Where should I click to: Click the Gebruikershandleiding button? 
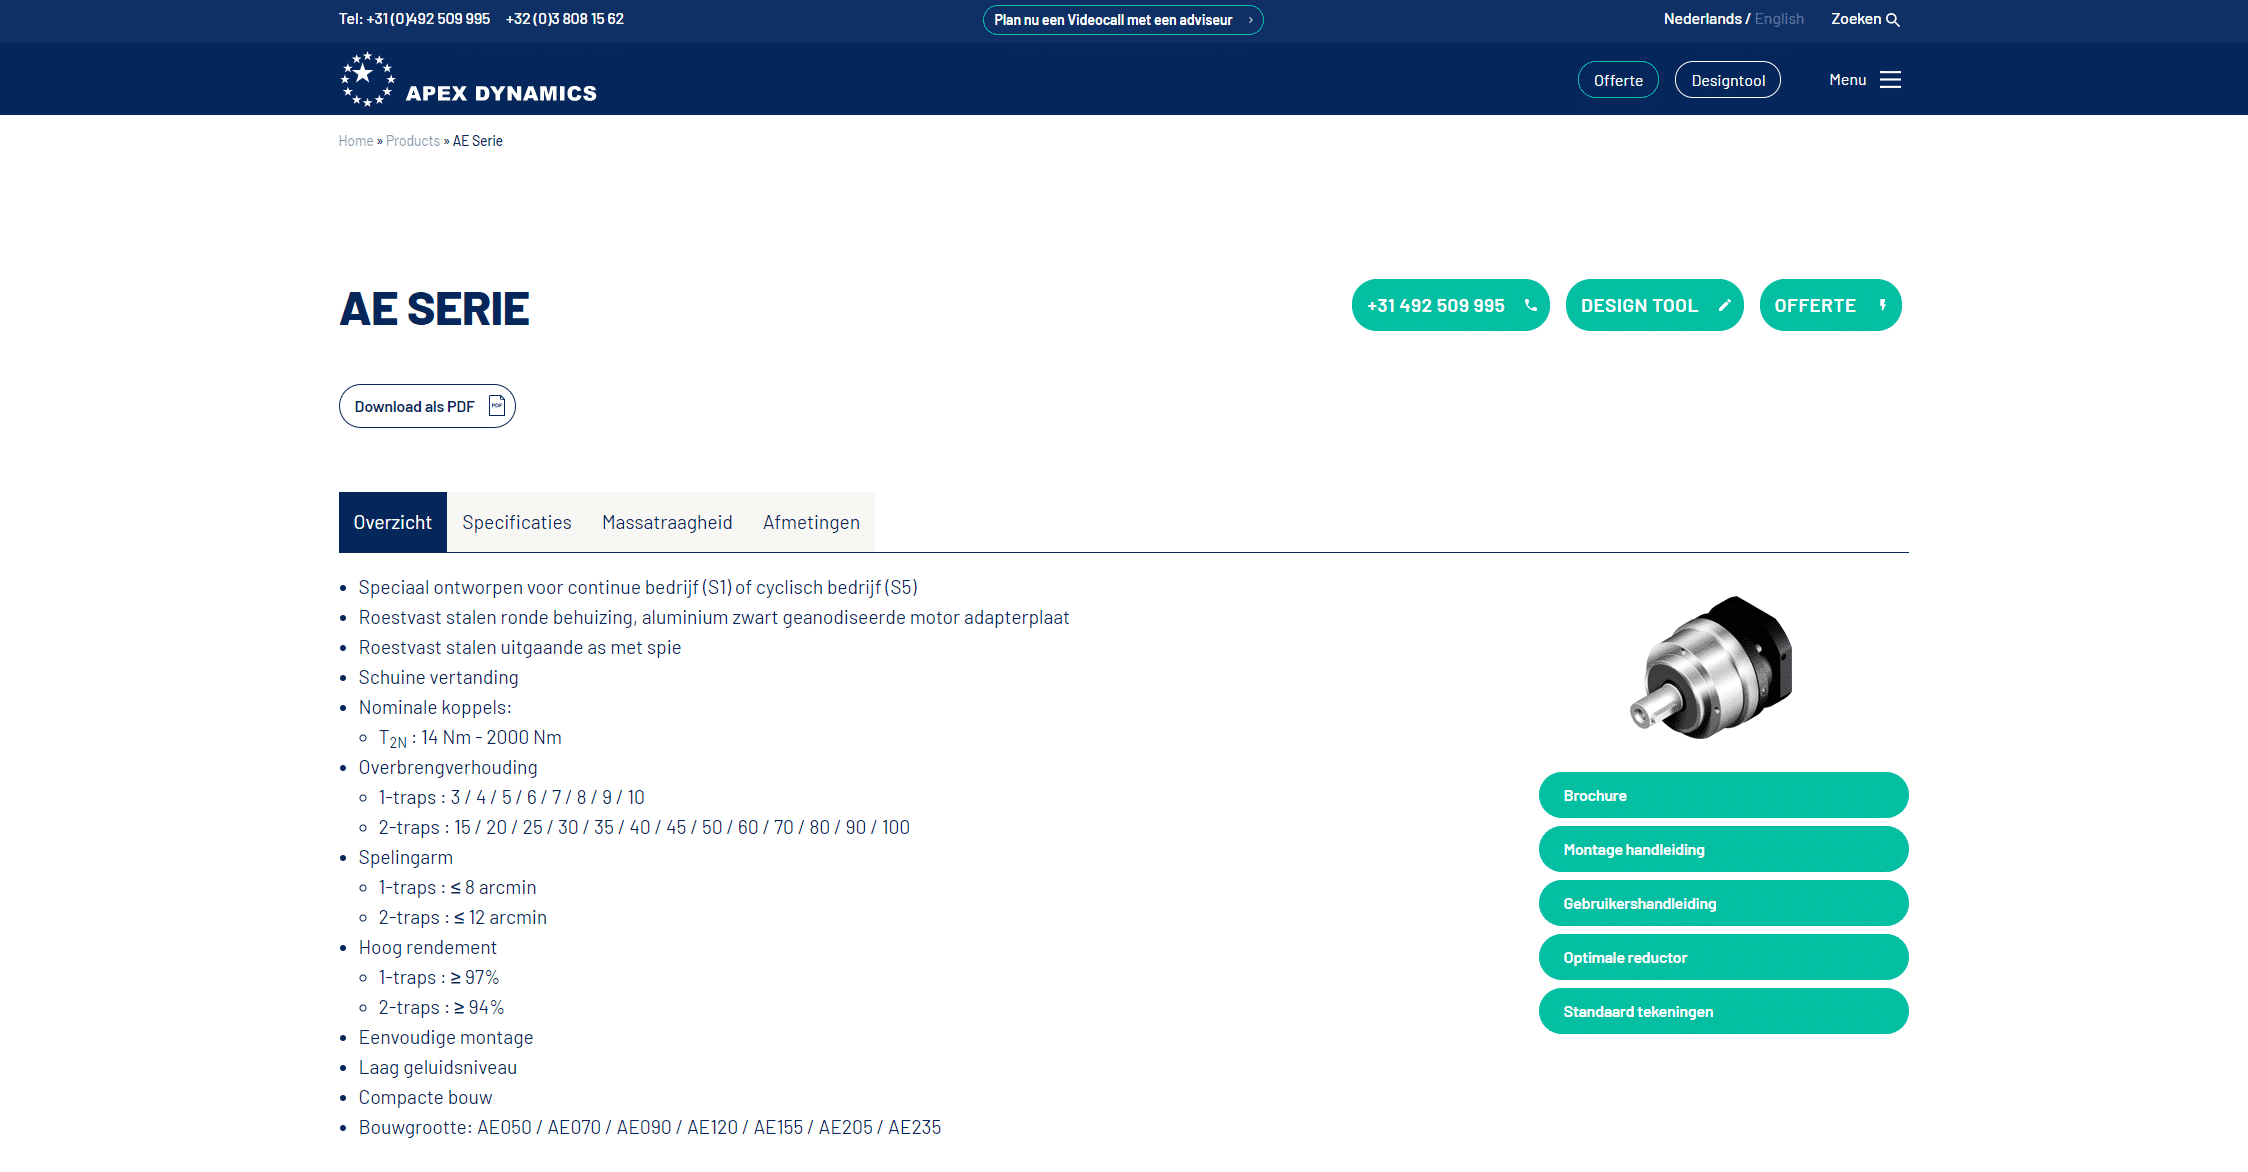(1723, 903)
